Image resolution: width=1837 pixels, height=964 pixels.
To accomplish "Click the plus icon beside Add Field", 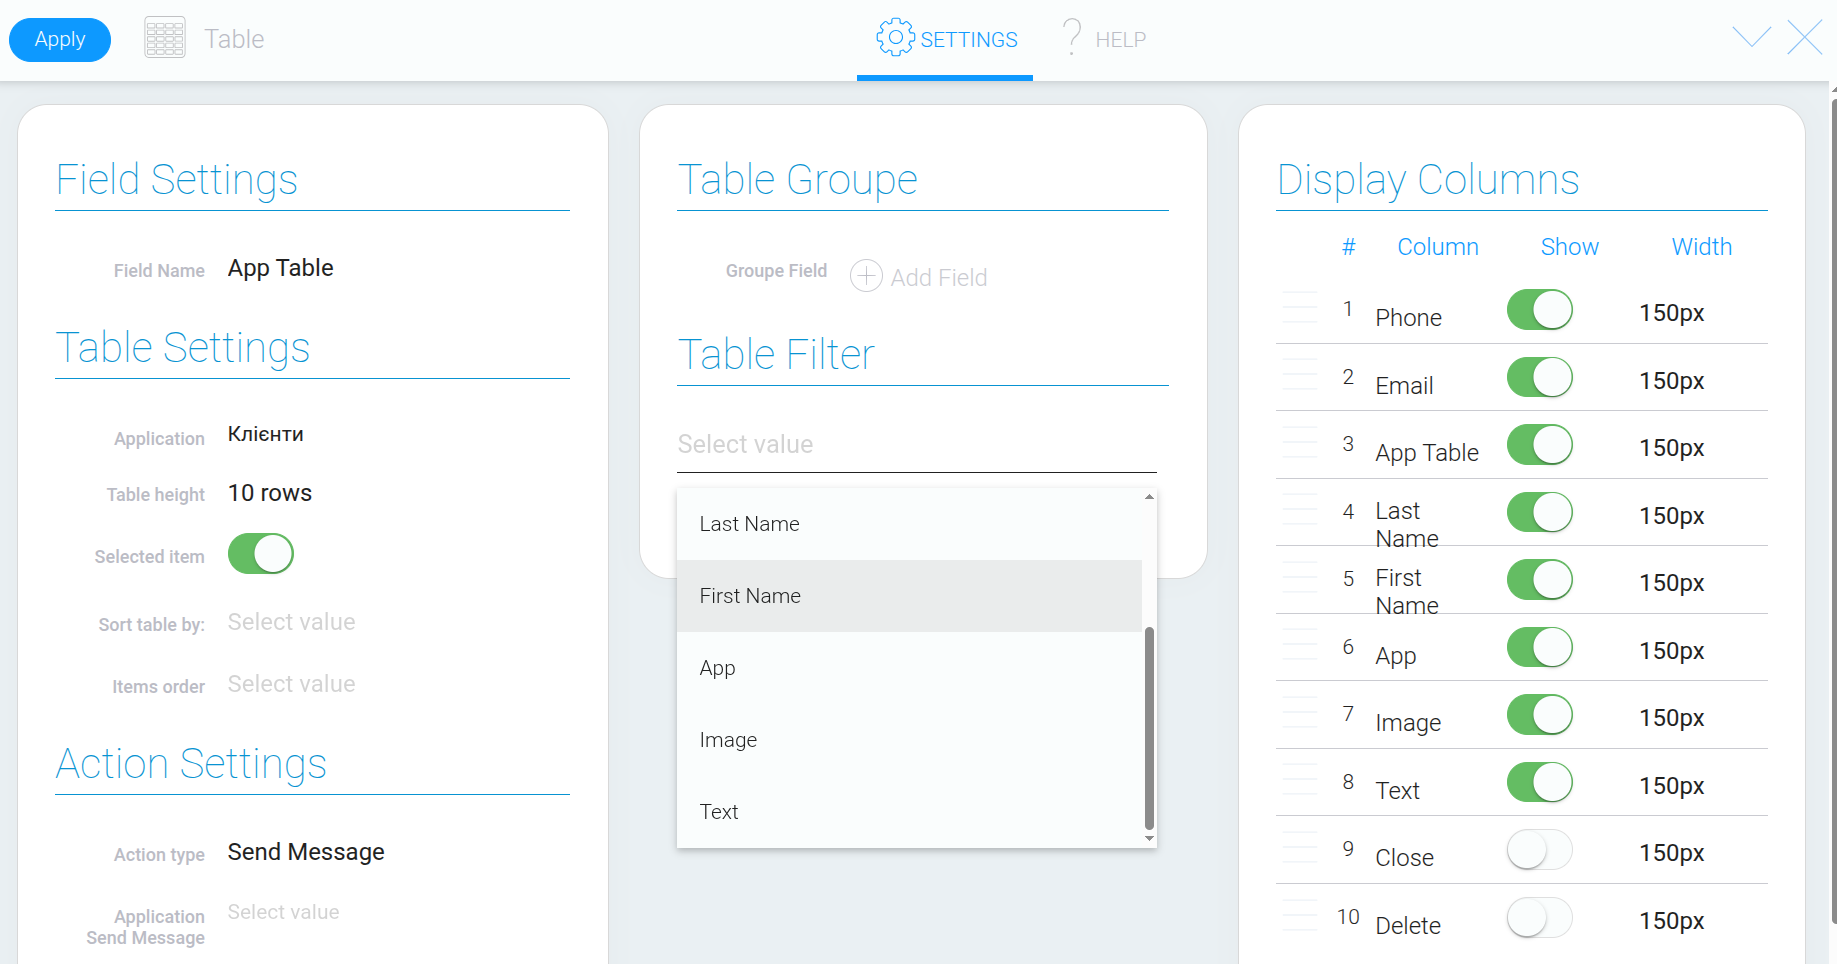I will pyautogui.click(x=866, y=275).
